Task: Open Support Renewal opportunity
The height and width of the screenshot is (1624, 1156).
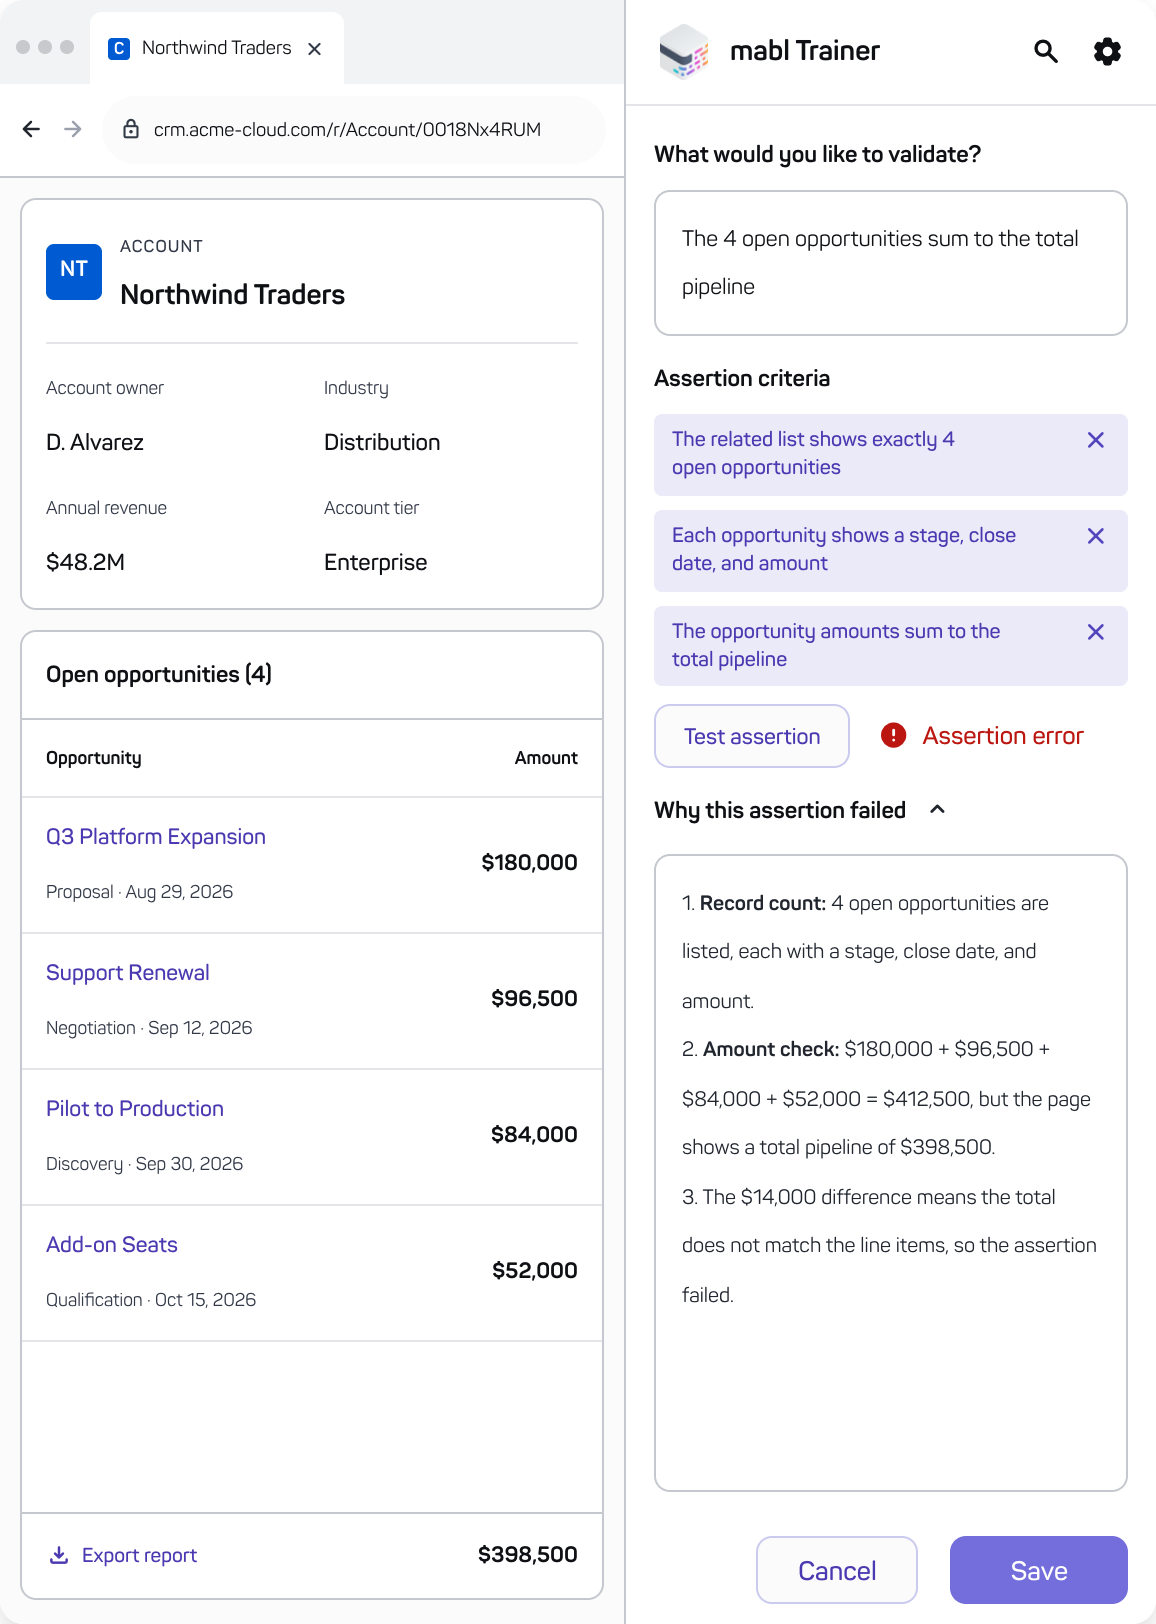Action: tap(128, 973)
